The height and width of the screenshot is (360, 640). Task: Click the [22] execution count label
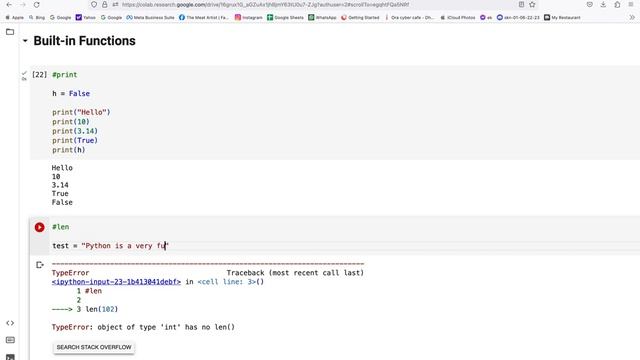[40, 75]
